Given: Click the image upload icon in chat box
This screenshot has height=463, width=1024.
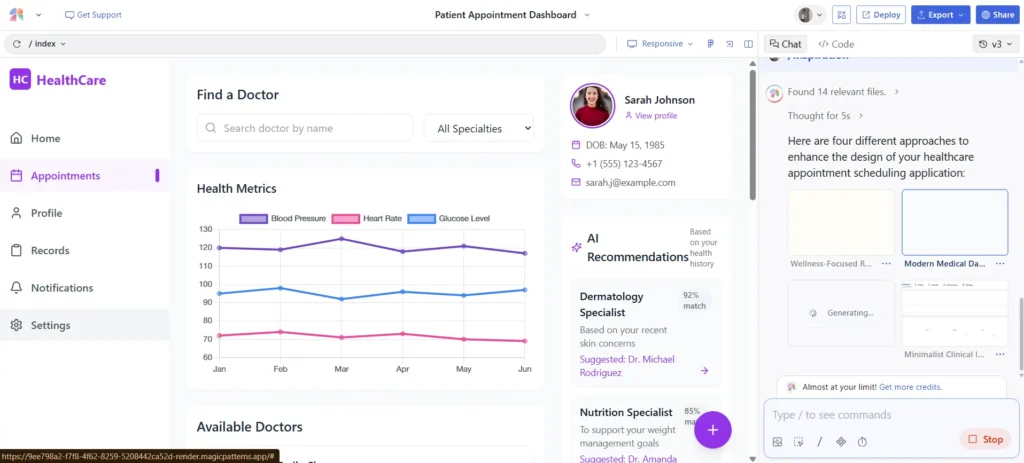Looking at the screenshot, I should (777, 441).
